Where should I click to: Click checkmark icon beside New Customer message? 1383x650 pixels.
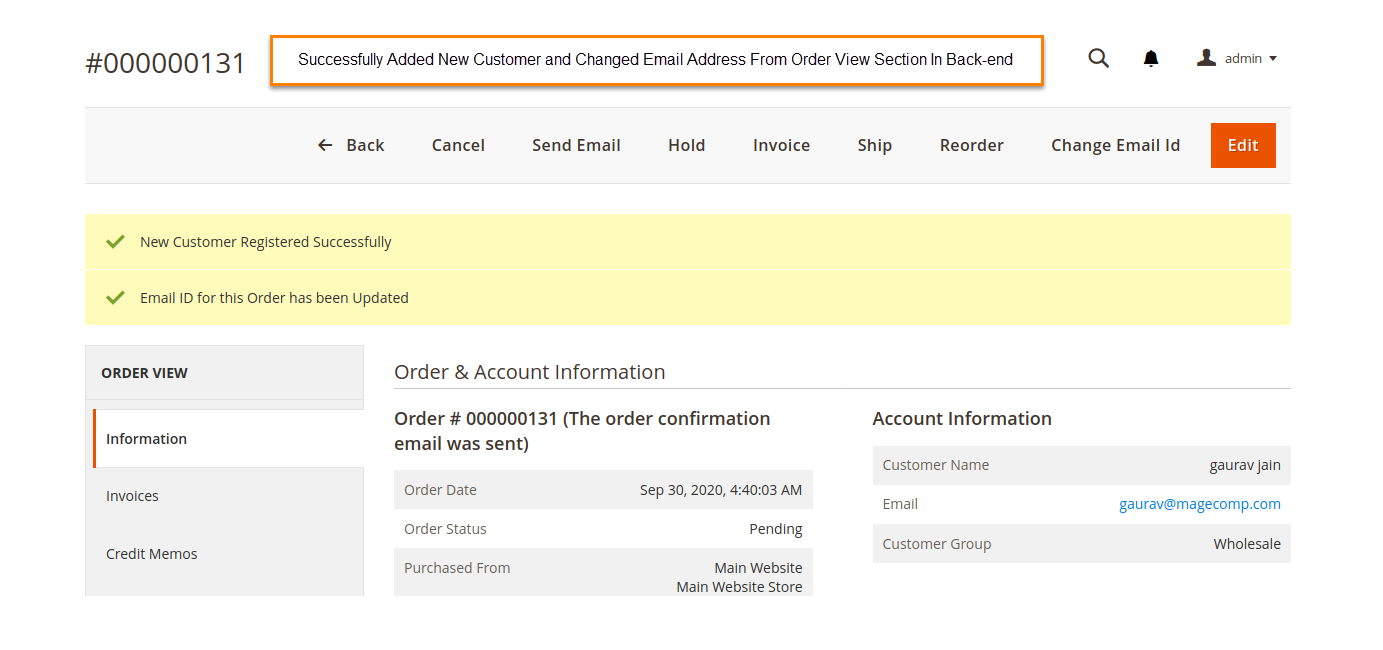116,242
